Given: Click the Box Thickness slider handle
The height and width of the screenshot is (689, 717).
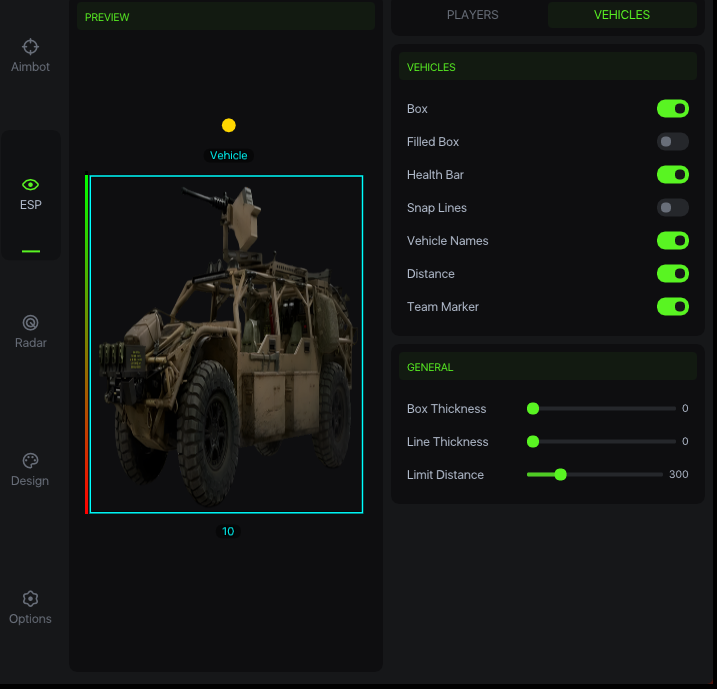Looking at the screenshot, I should (533, 409).
